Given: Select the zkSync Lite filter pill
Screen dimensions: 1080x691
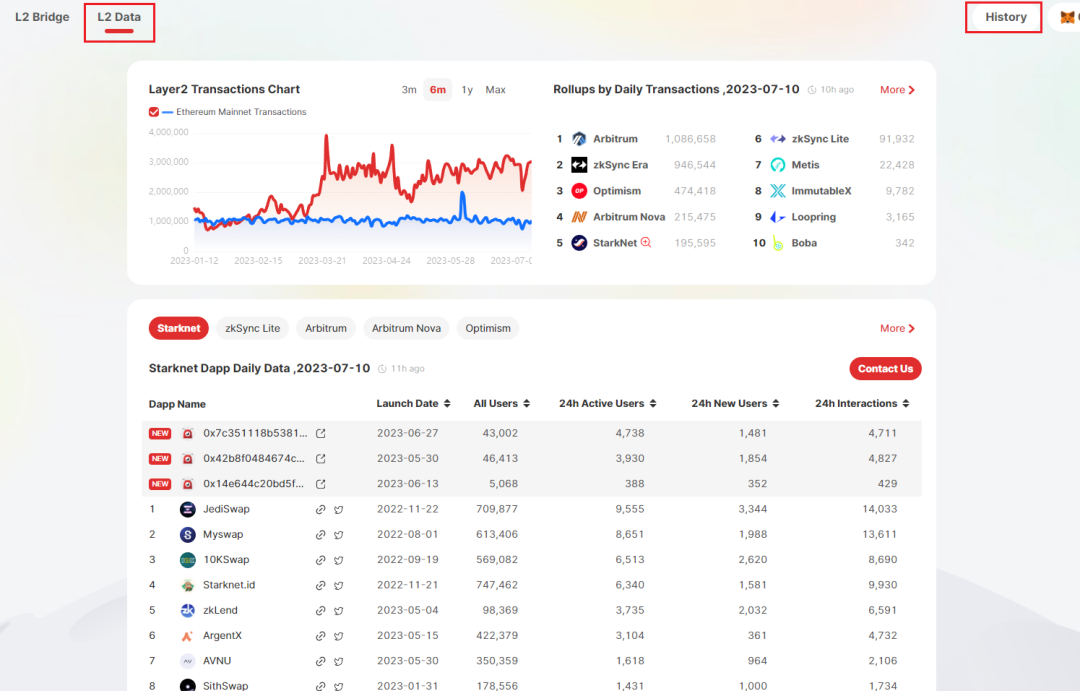Looking at the screenshot, I should 253,328.
